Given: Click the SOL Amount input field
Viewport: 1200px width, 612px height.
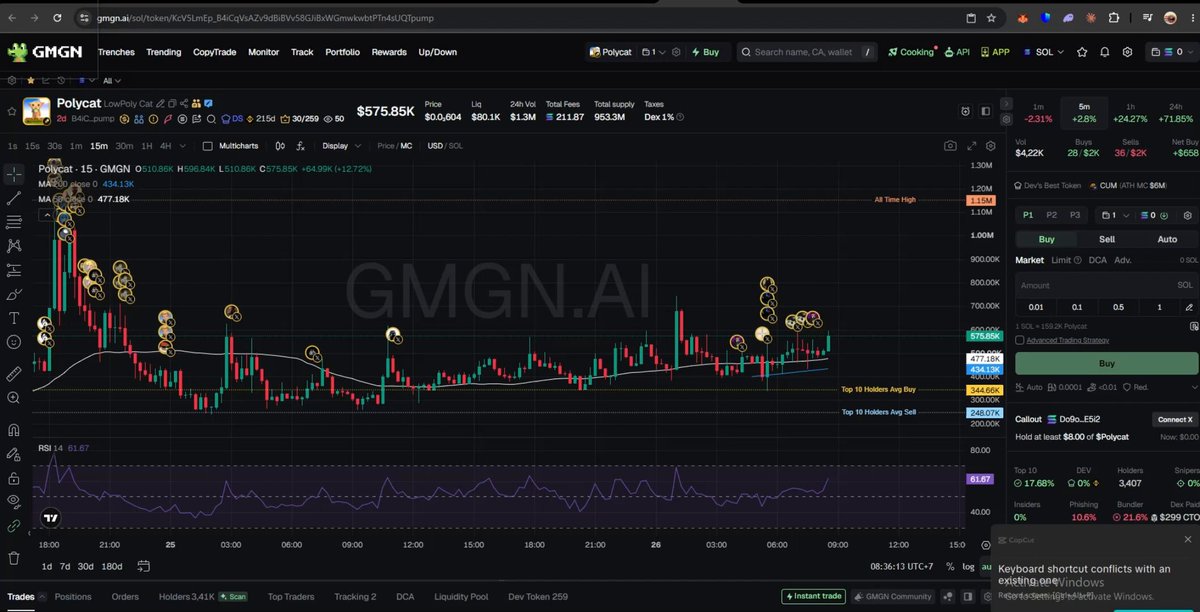Looking at the screenshot, I should pyautogui.click(x=1106, y=285).
